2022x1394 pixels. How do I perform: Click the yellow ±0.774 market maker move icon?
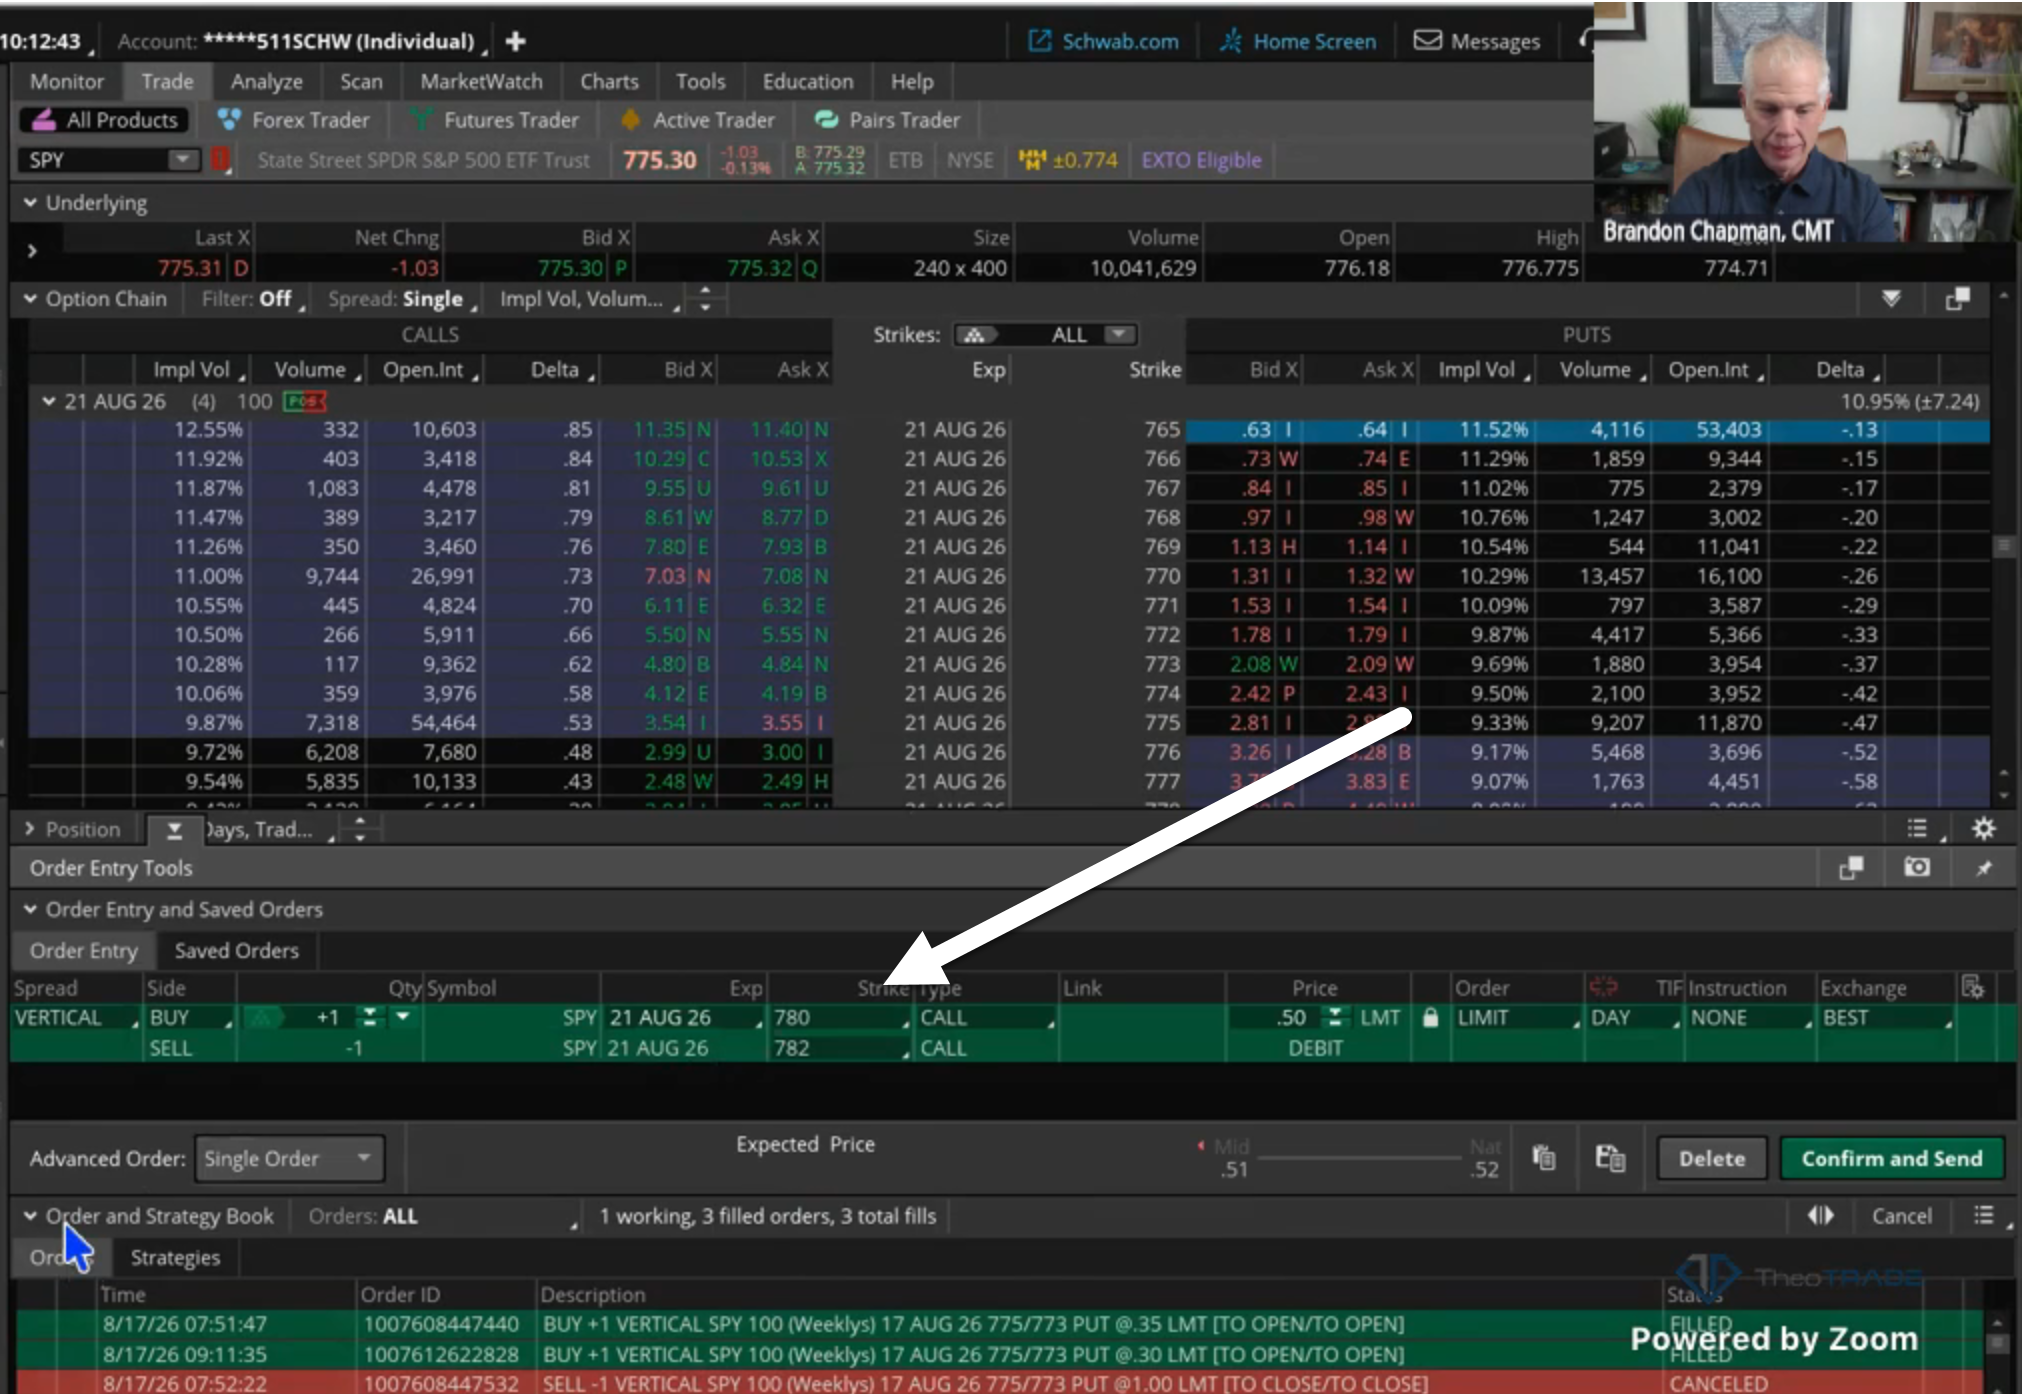[x=1068, y=160]
